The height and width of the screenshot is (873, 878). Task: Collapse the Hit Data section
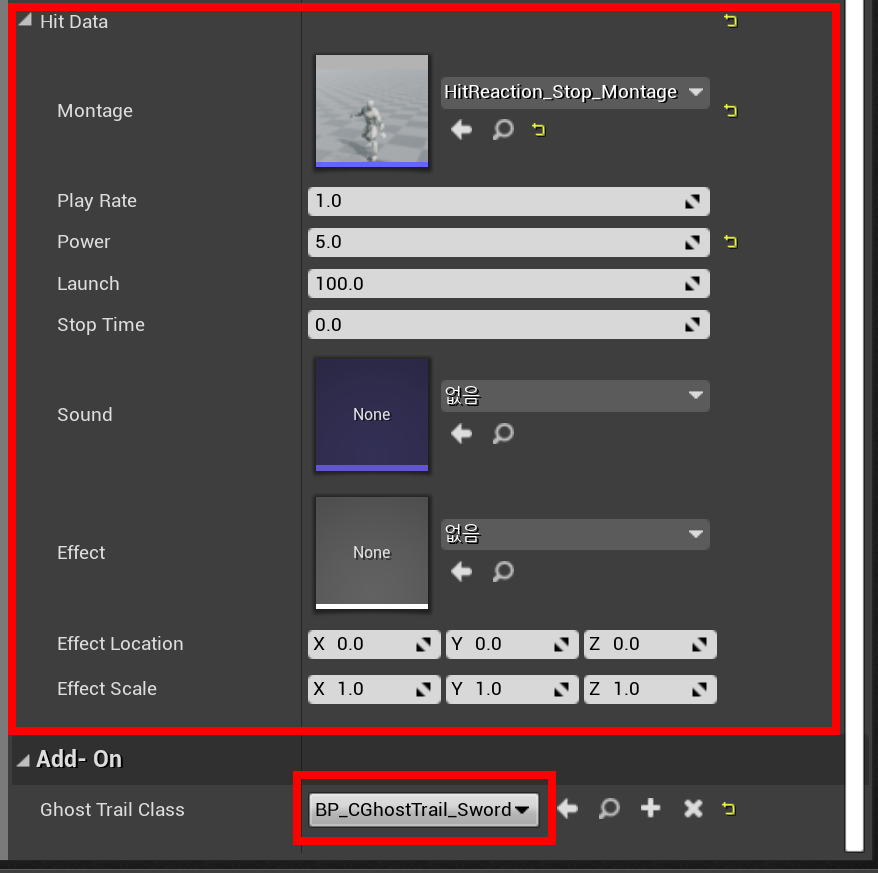(25, 21)
